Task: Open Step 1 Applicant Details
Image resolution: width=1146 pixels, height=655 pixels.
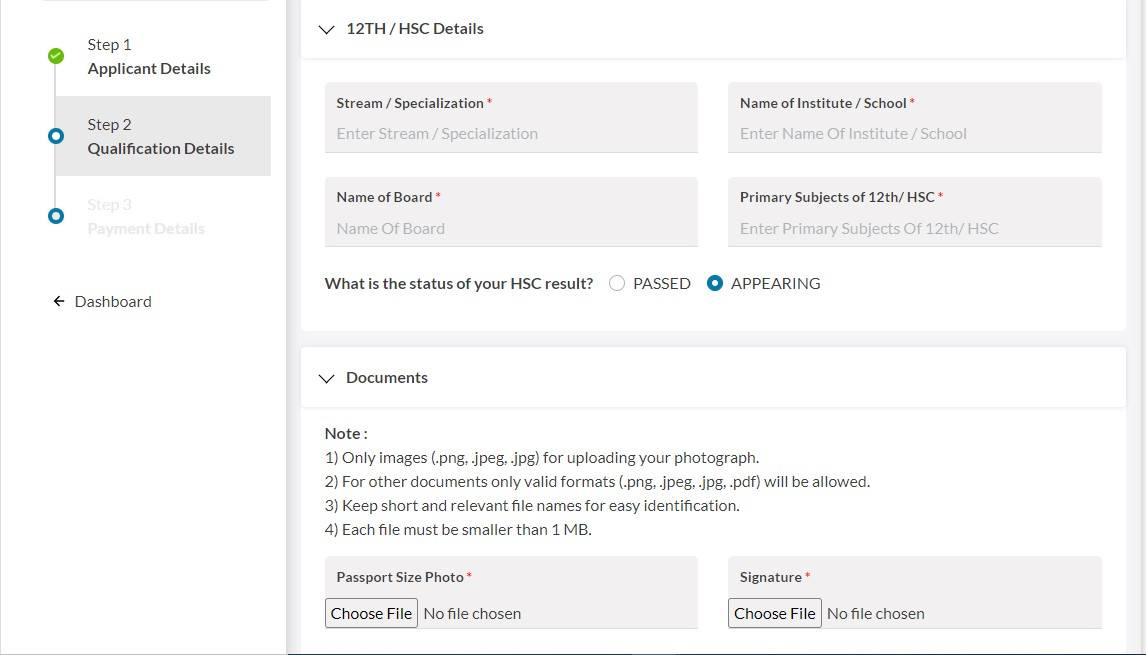Action: (x=148, y=57)
